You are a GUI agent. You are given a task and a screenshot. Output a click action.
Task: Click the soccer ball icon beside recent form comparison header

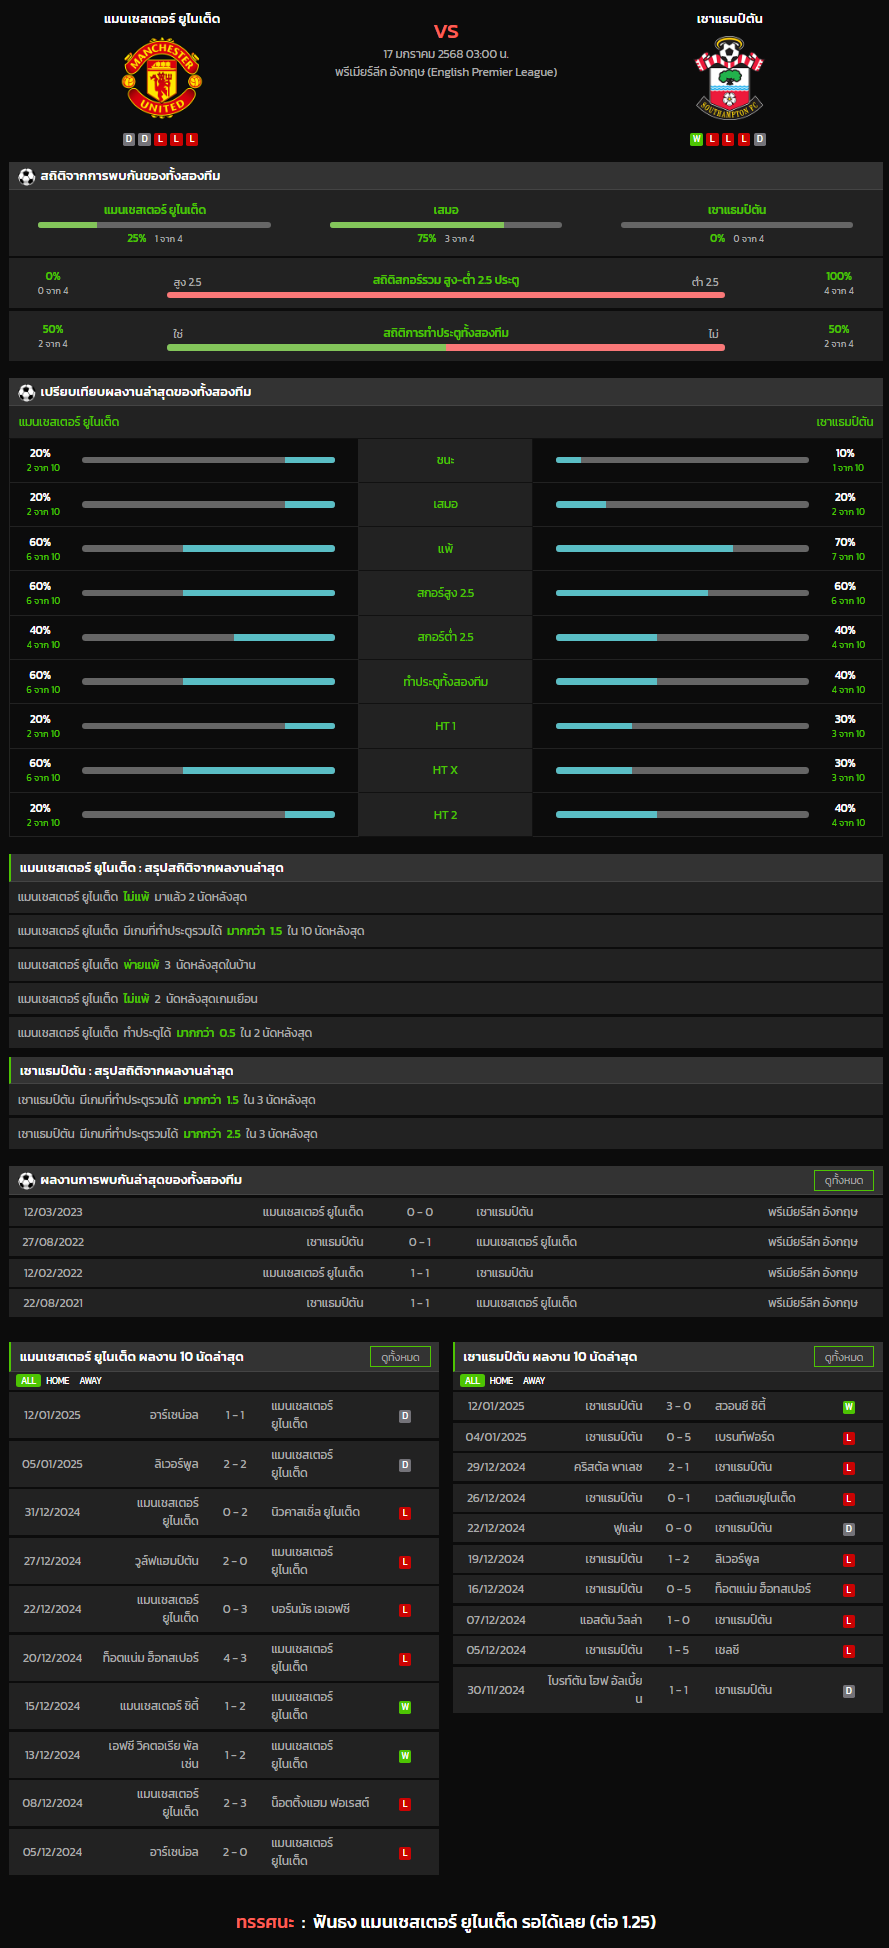[x=27, y=392]
